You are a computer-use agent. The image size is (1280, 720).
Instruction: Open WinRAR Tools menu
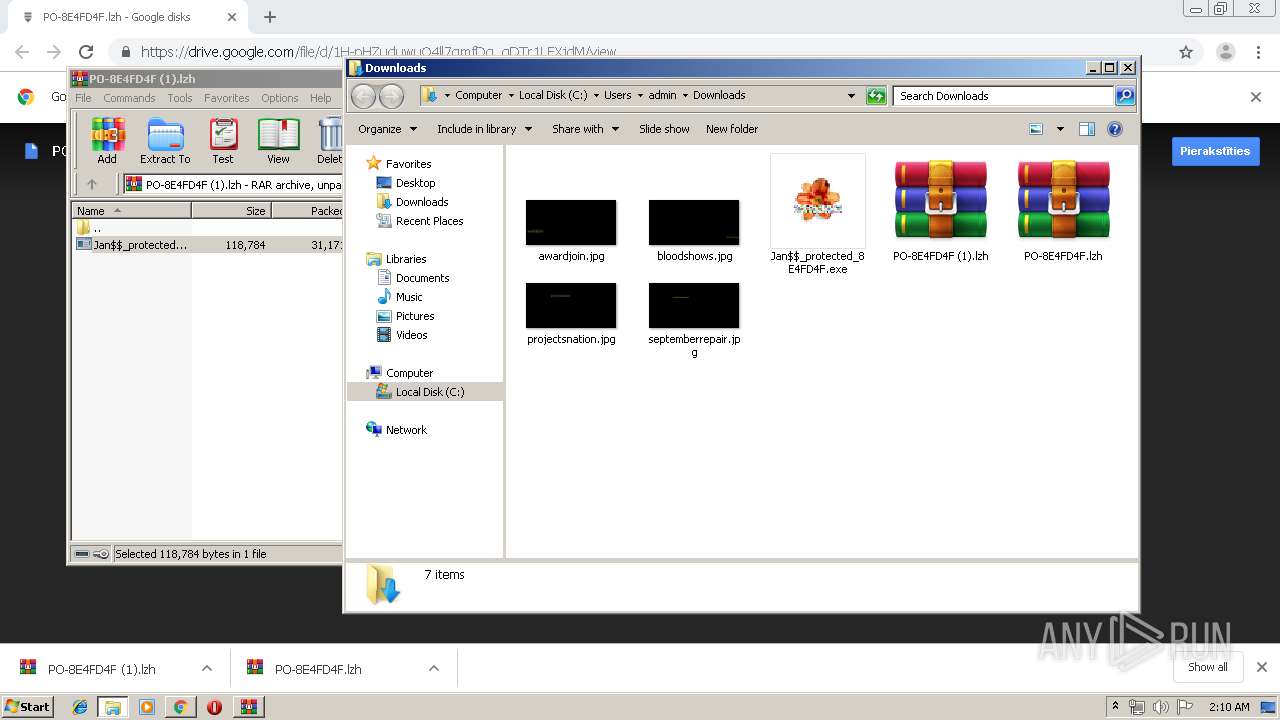pyautogui.click(x=180, y=98)
